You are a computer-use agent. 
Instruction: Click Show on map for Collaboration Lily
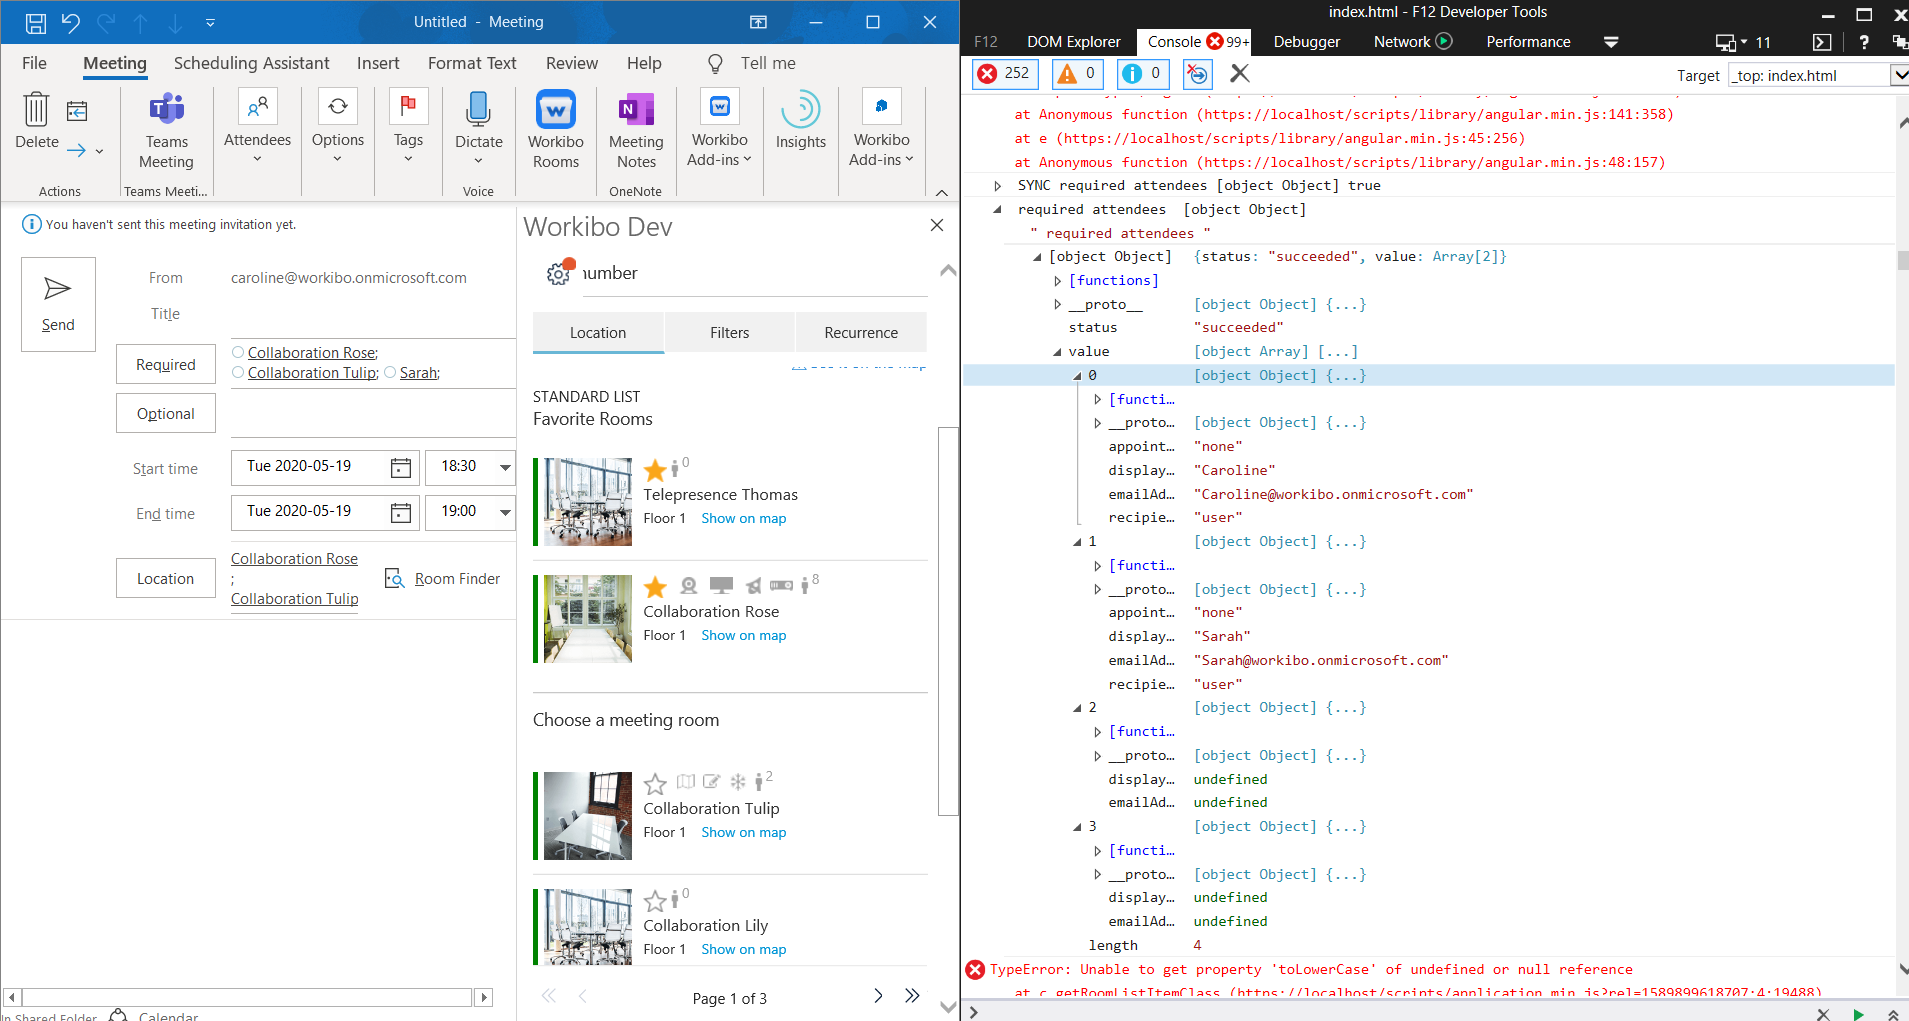tap(743, 948)
